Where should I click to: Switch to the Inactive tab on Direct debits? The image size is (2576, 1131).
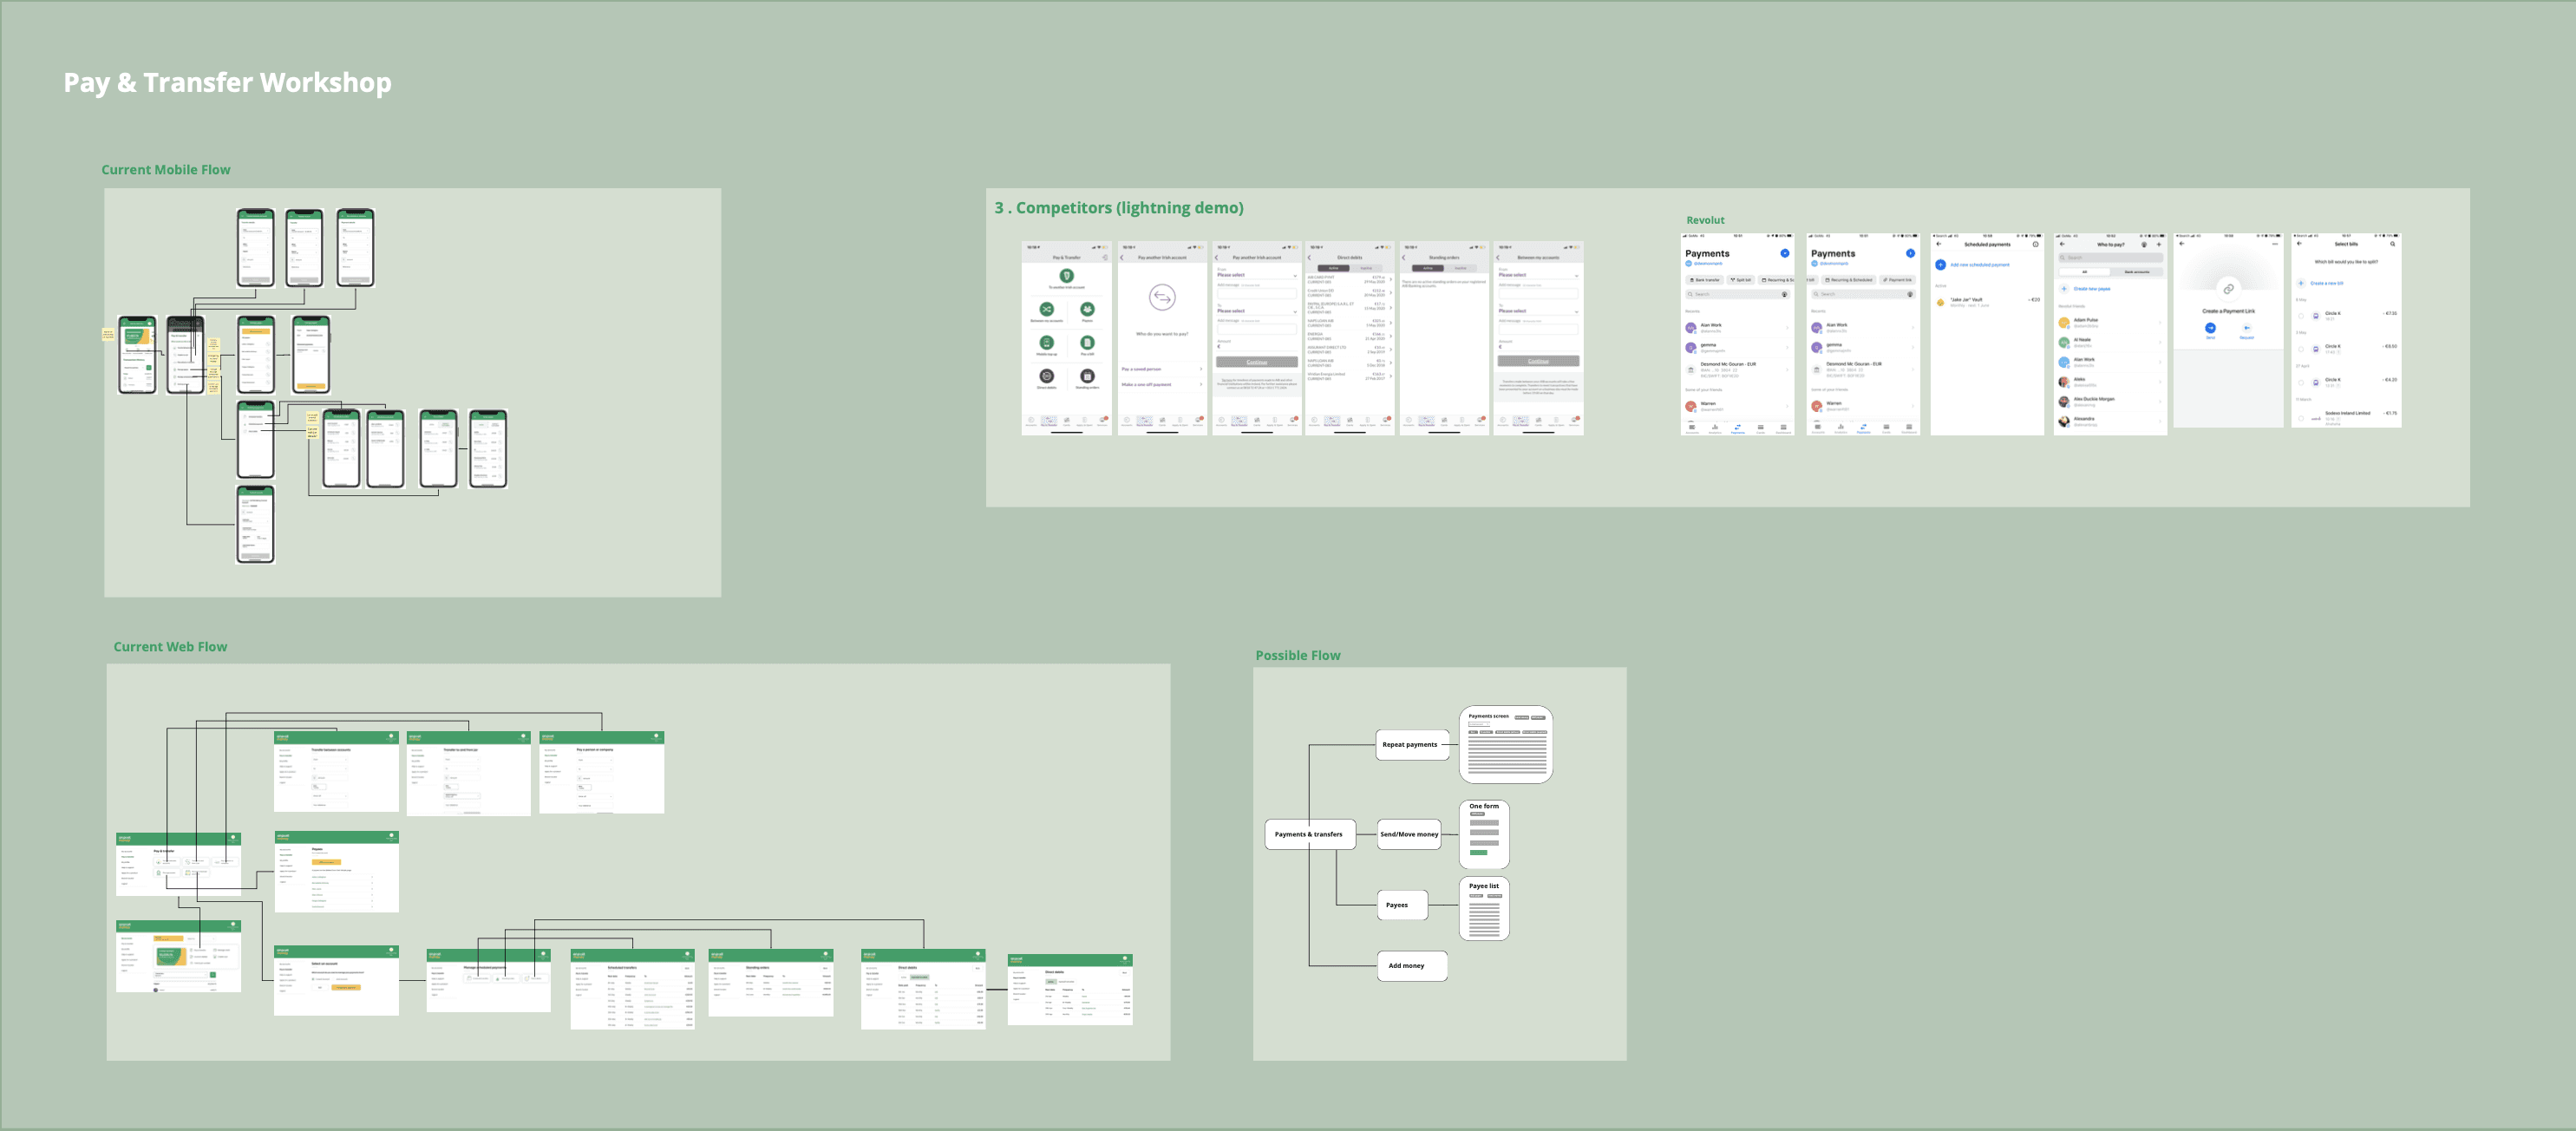1366,268
